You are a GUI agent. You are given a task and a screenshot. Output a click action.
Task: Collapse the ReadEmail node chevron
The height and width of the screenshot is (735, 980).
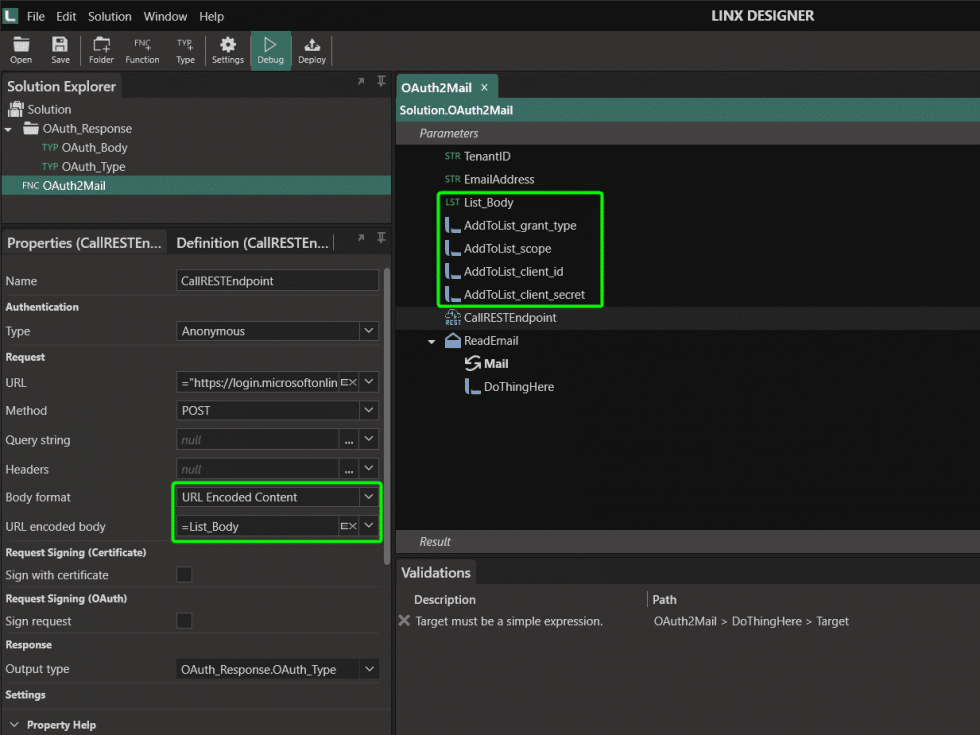432,339
